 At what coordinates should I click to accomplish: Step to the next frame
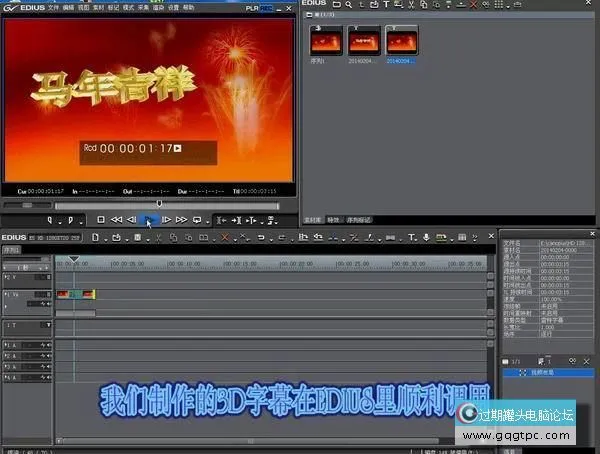tap(166, 220)
